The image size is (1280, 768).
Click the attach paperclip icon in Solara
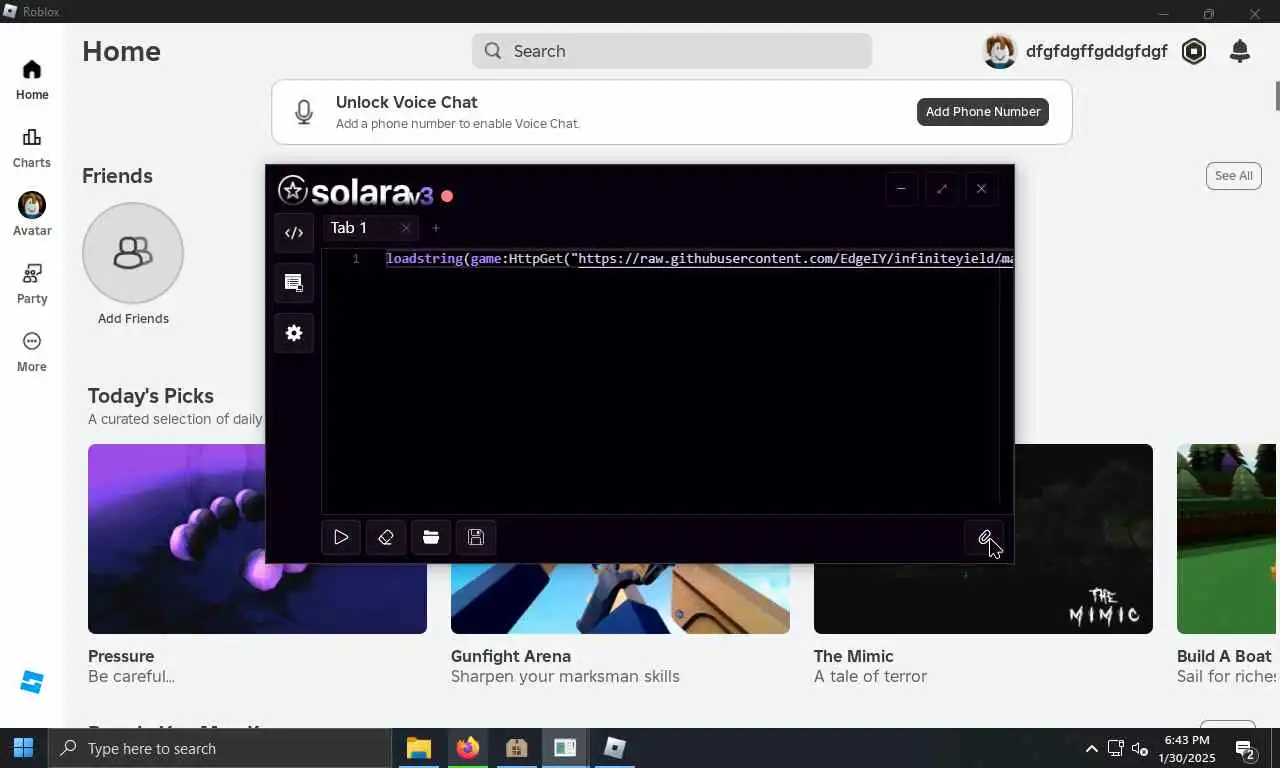click(984, 538)
